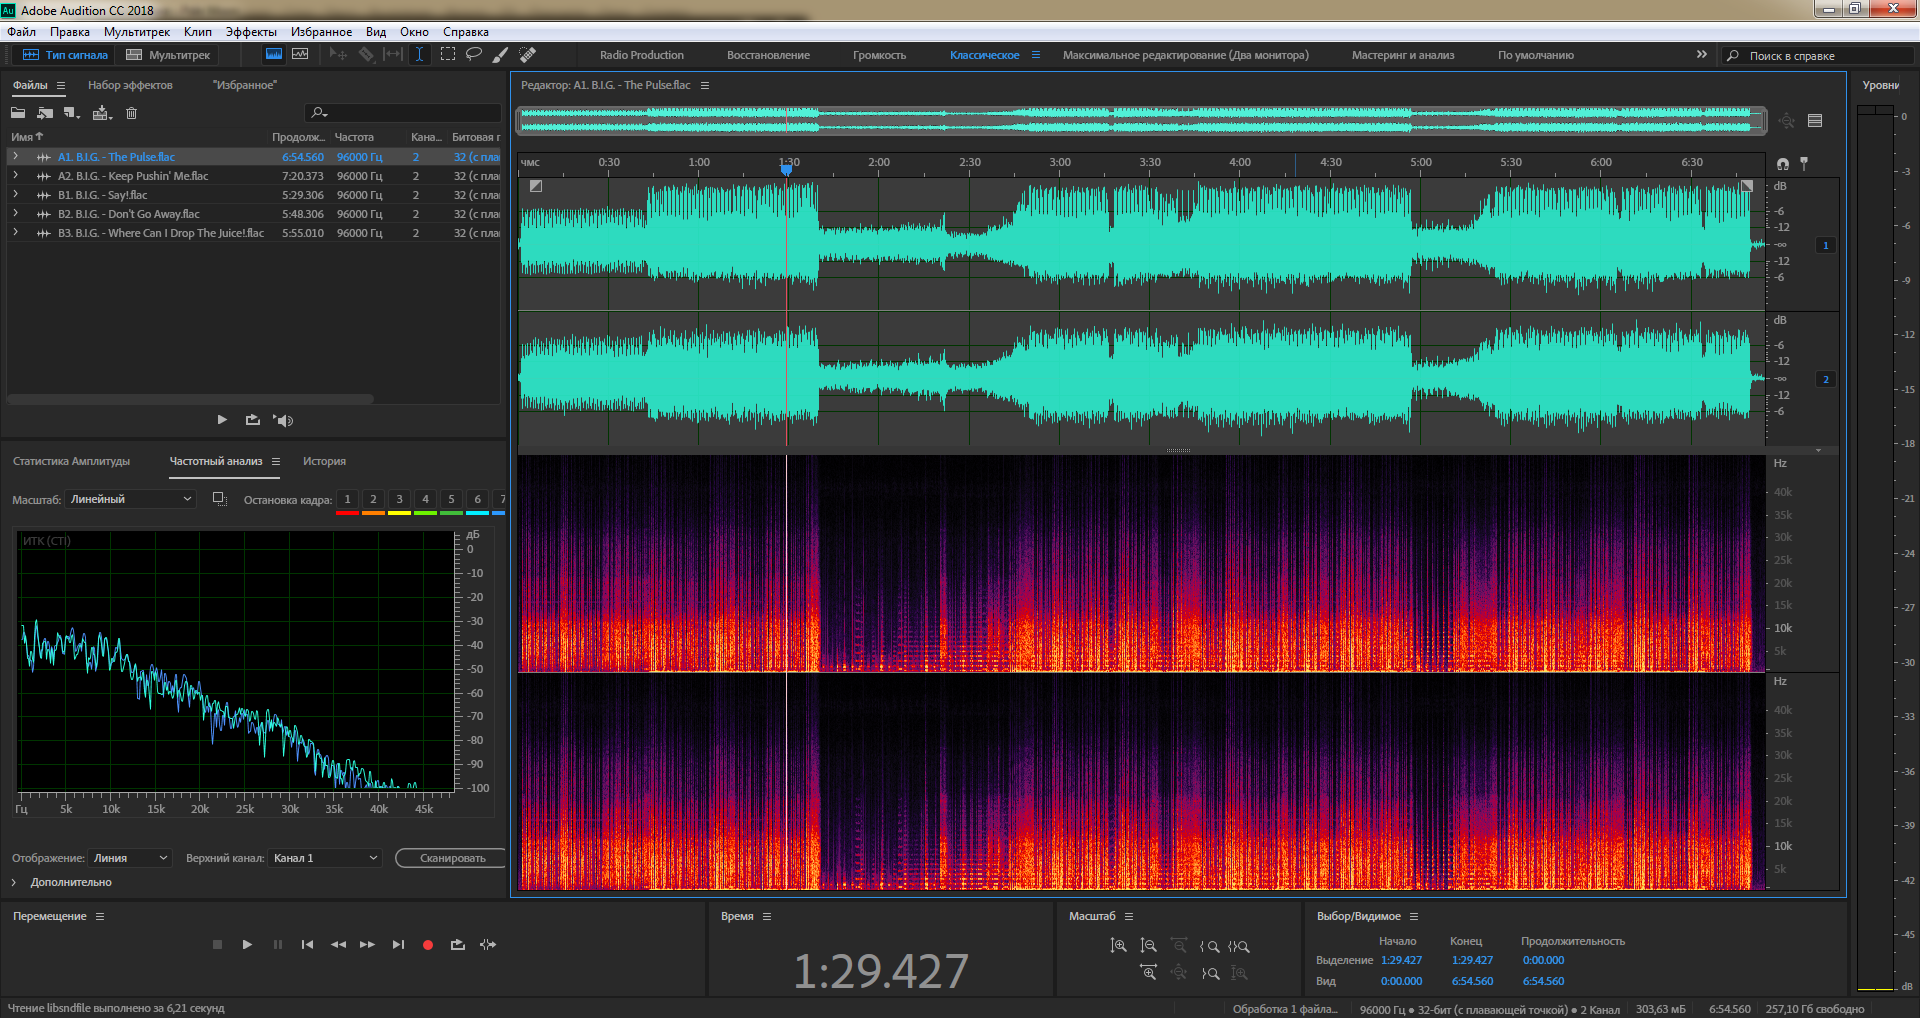Switch to Набор эффектов tab
1920x1018 pixels.
(130, 85)
